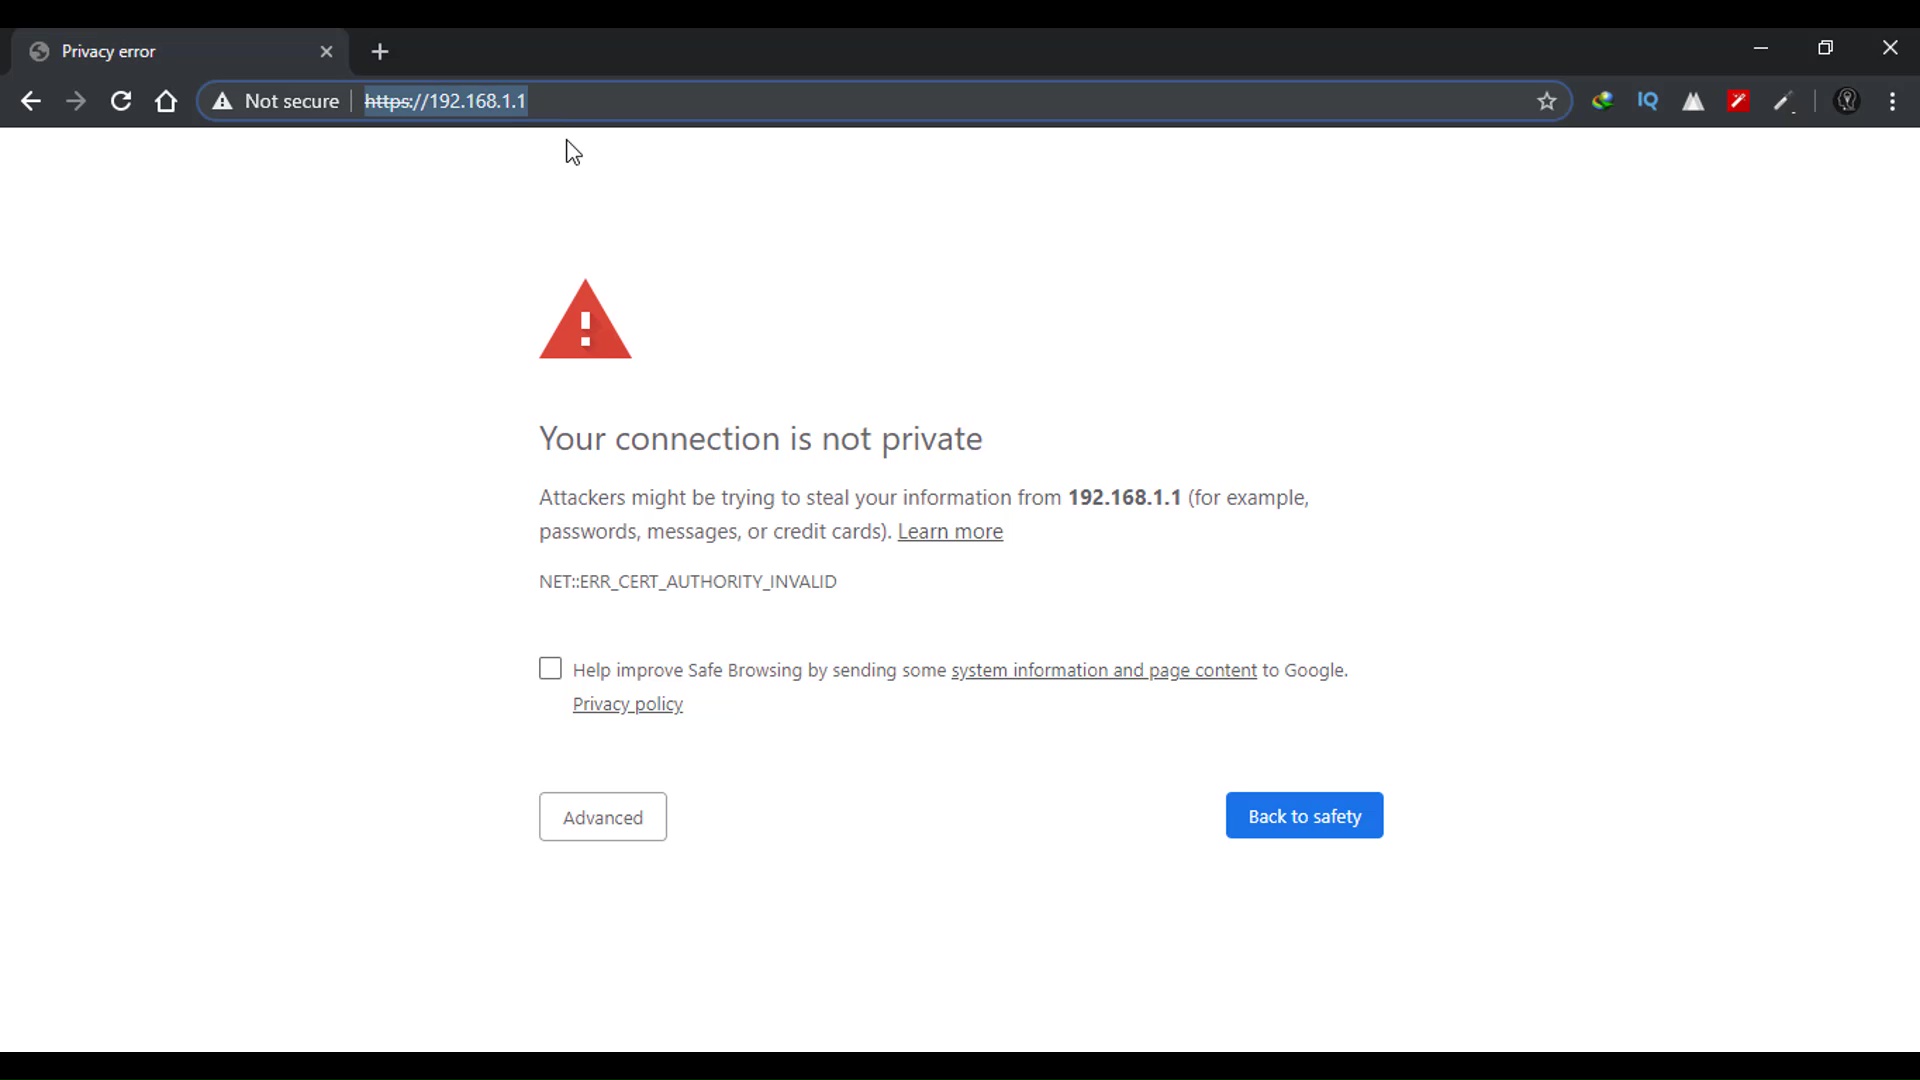Close the Privacy error tab
The width and height of the screenshot is (1920, 1080).
click(x=326, y=51)
